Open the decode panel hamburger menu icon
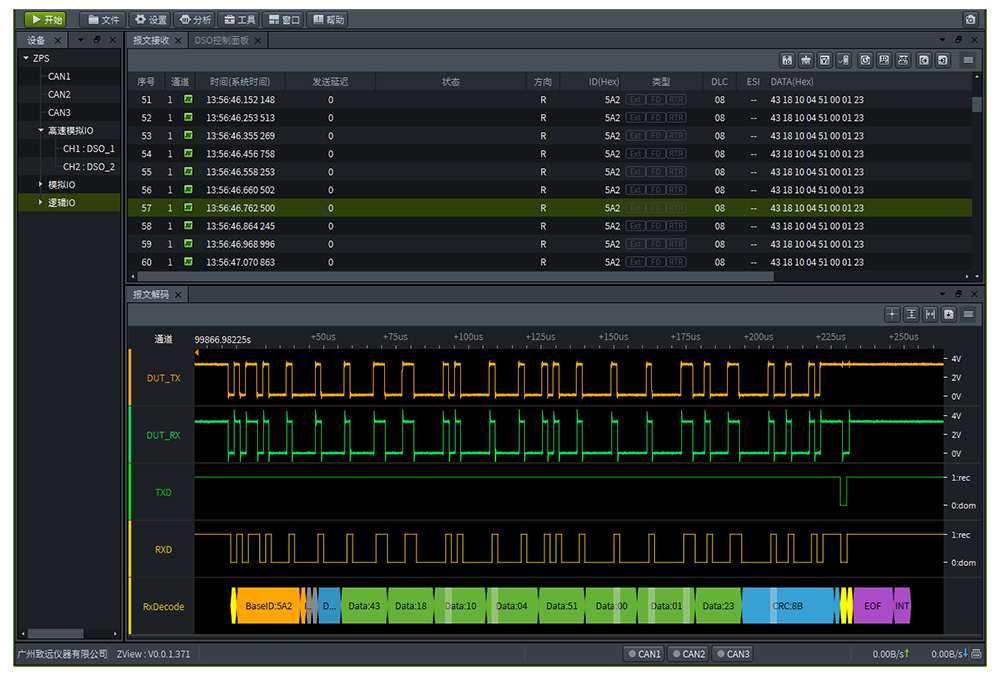Screen dimensions: 1000x676 point(969,314)
